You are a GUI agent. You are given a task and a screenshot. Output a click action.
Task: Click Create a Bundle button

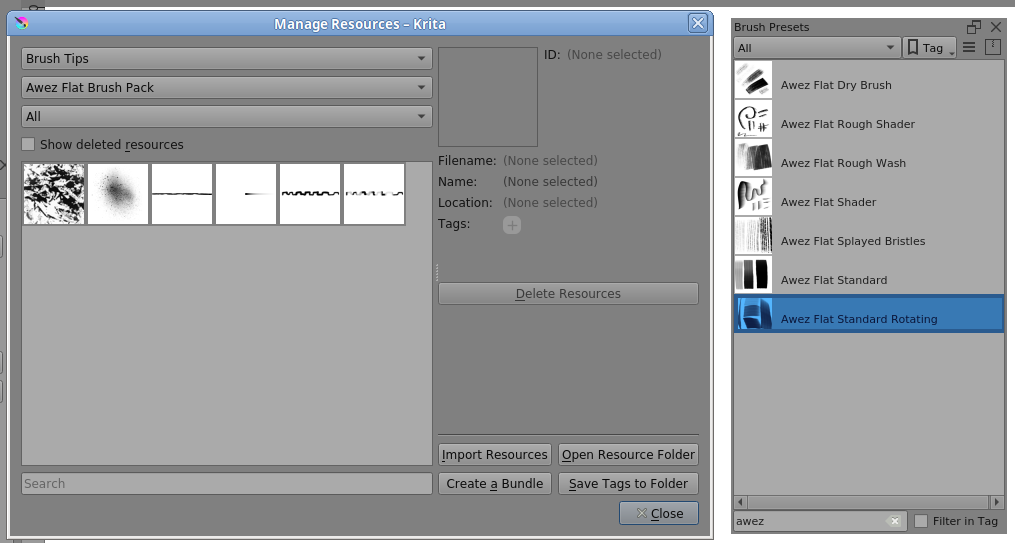click(495, 483)
